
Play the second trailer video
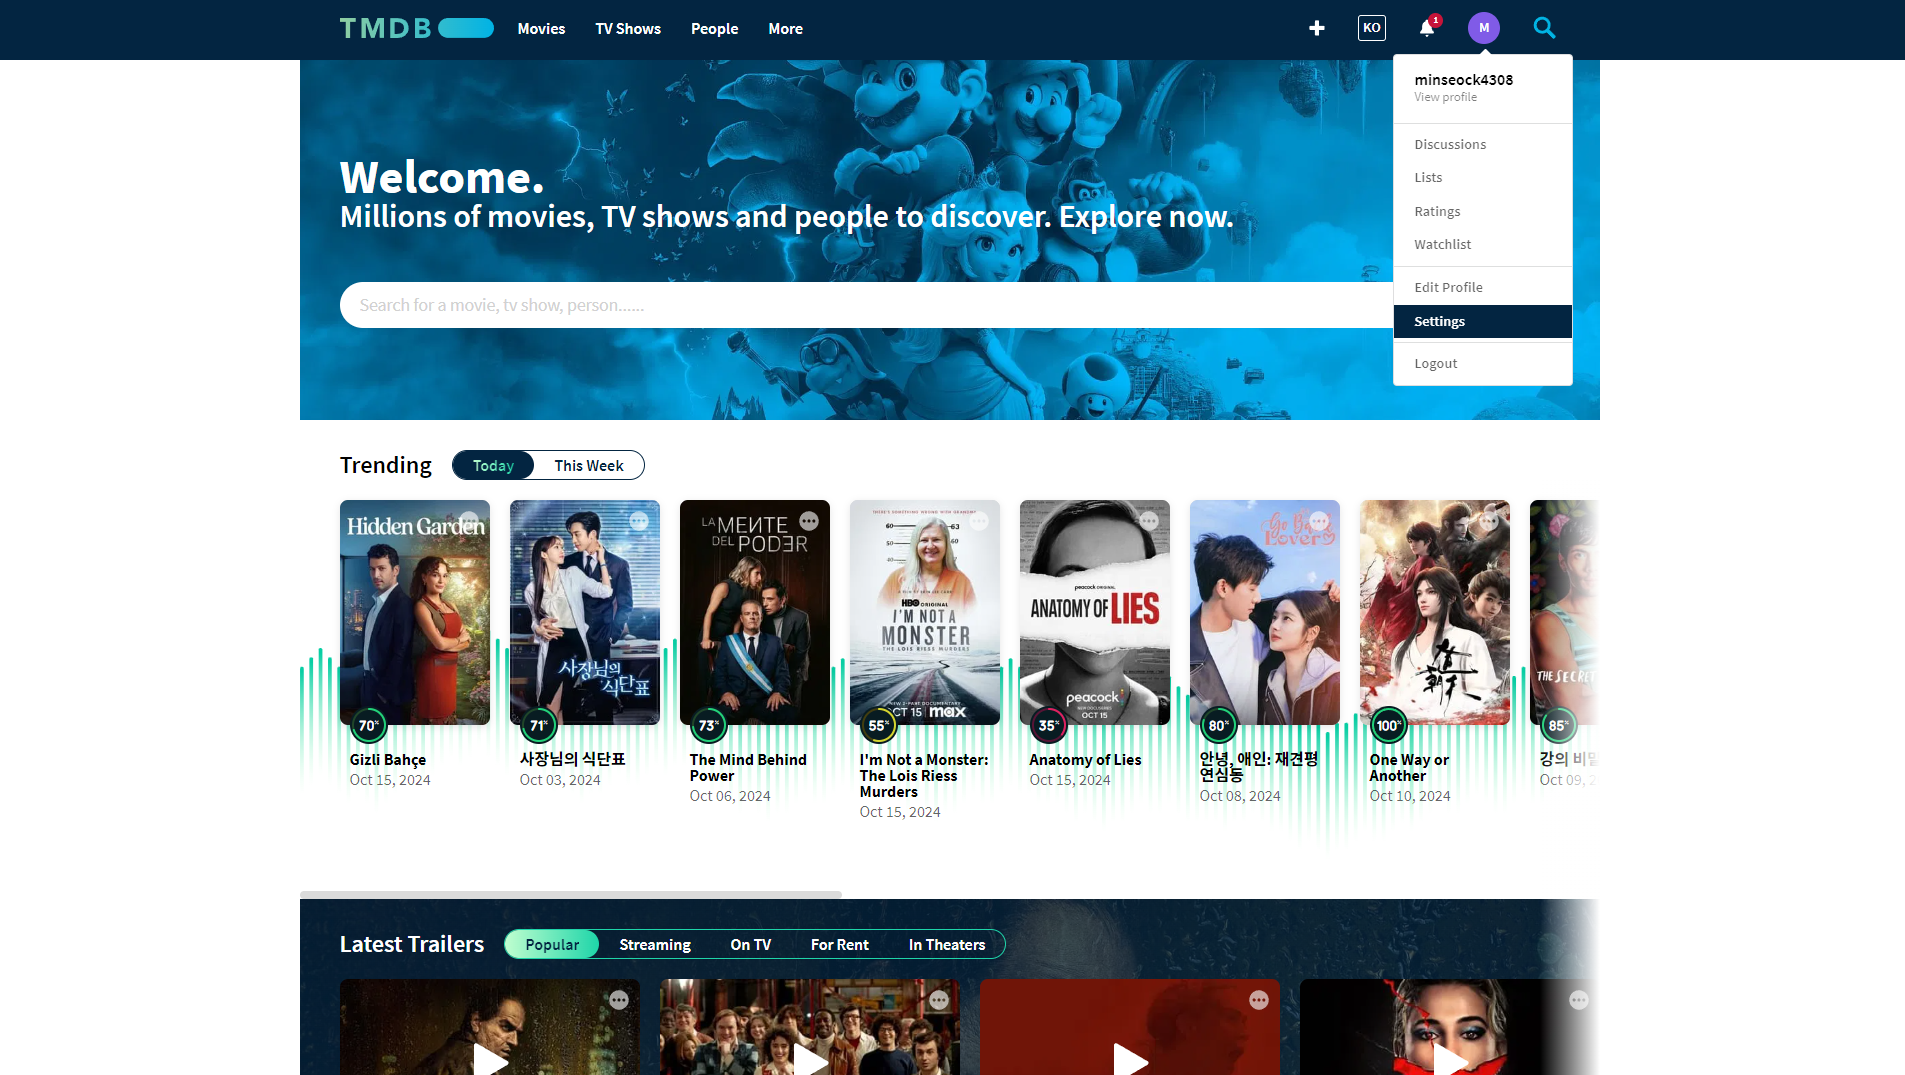[810, 1059]
